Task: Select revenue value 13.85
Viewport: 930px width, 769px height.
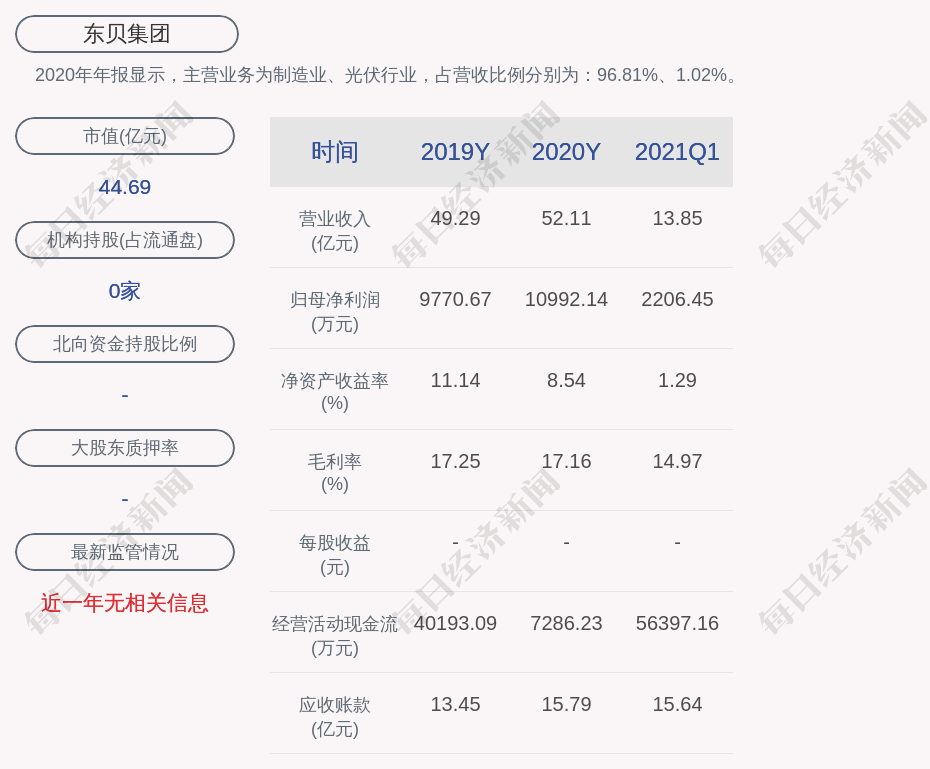Action: pyautogui.click(x=677, y=218)
